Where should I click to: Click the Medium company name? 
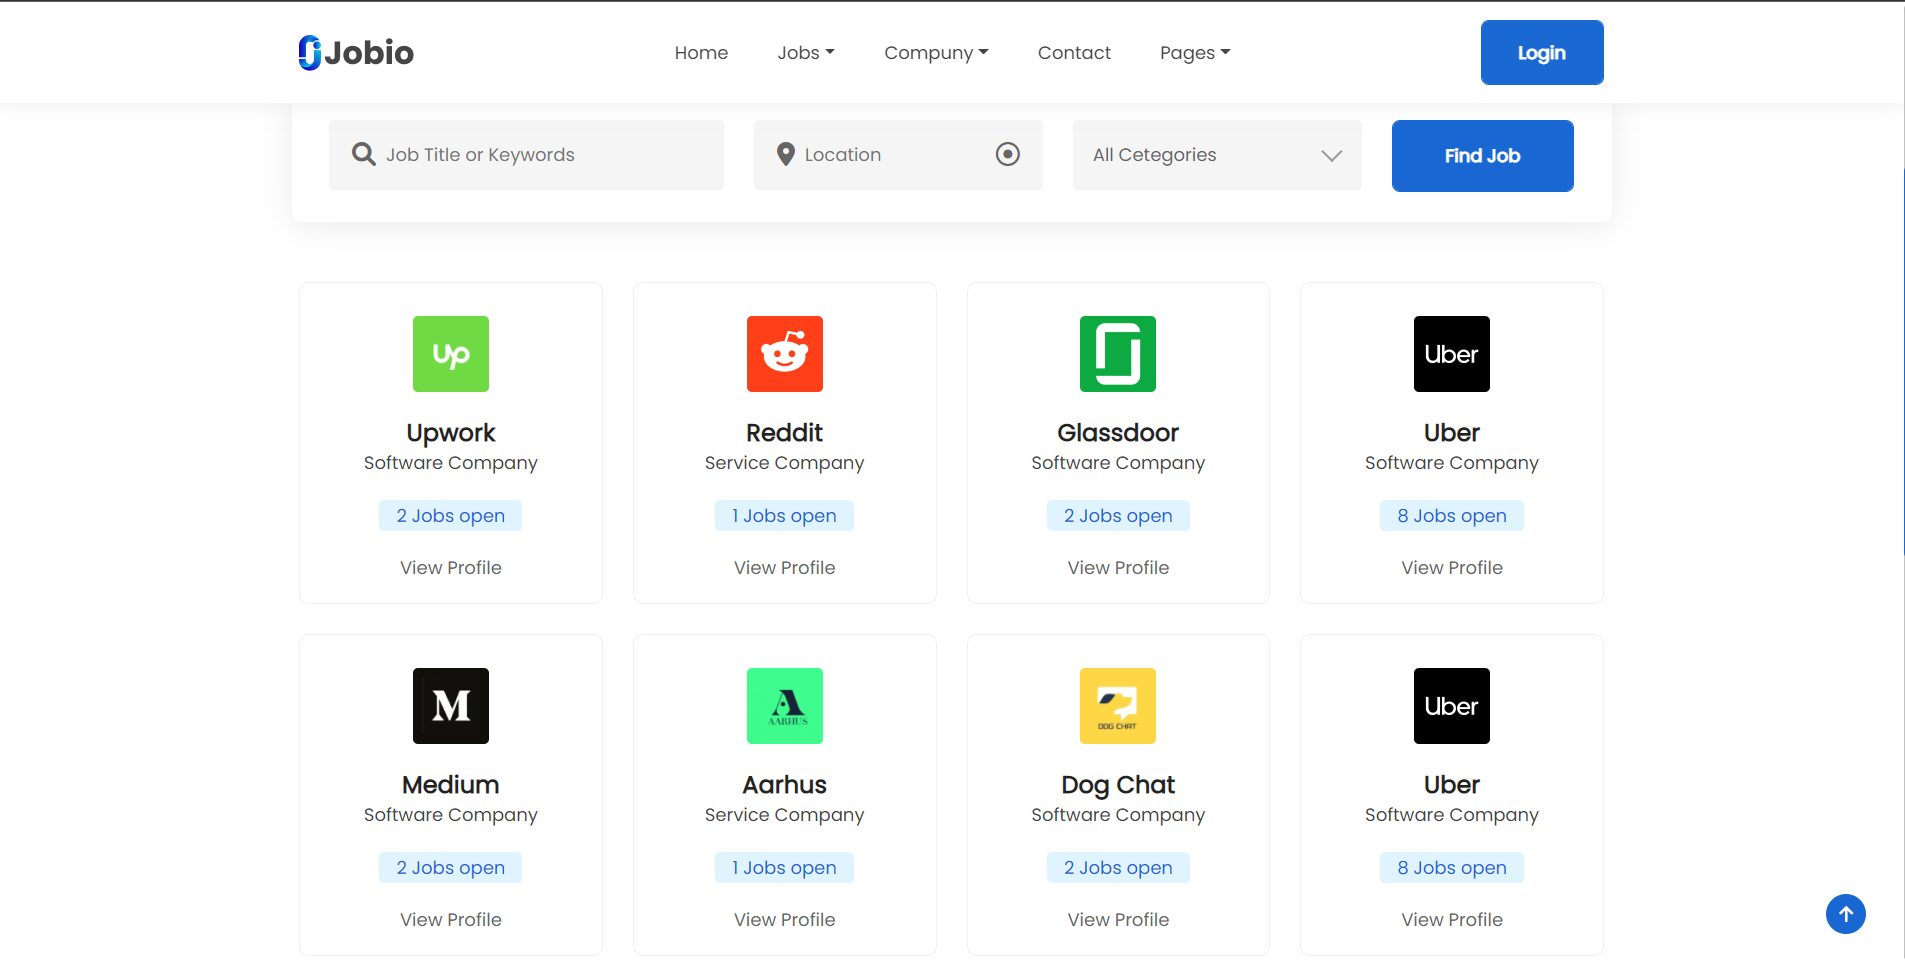451,785
